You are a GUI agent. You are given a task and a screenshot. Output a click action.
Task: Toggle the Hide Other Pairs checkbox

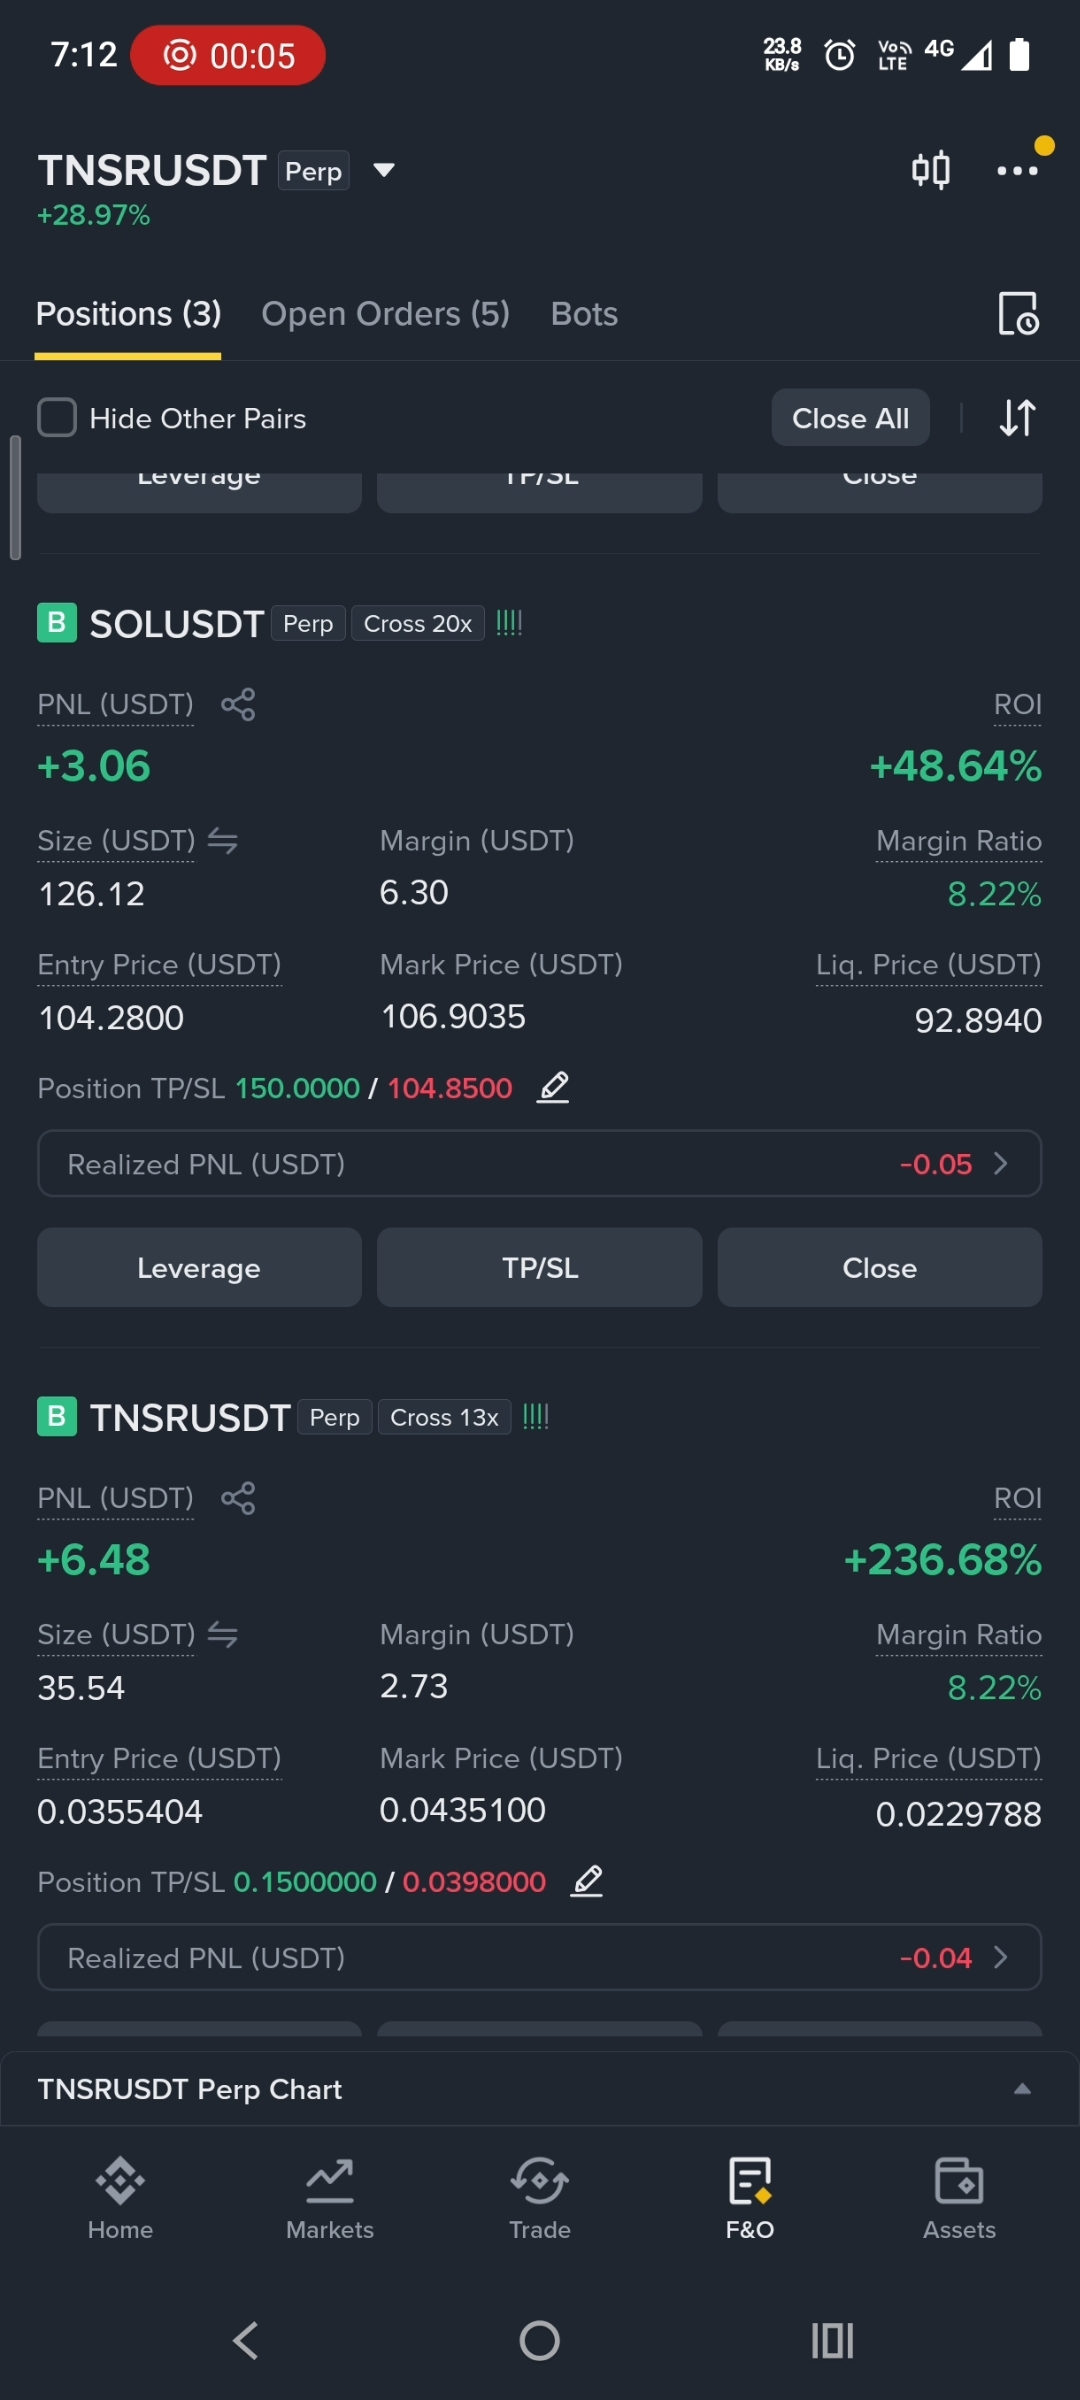click(57, 418)
